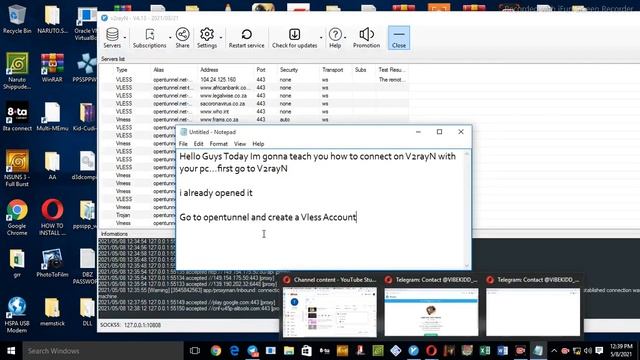Open HOW TO INSTALL Opera desktop icon
640x360 pixels.
52,217
